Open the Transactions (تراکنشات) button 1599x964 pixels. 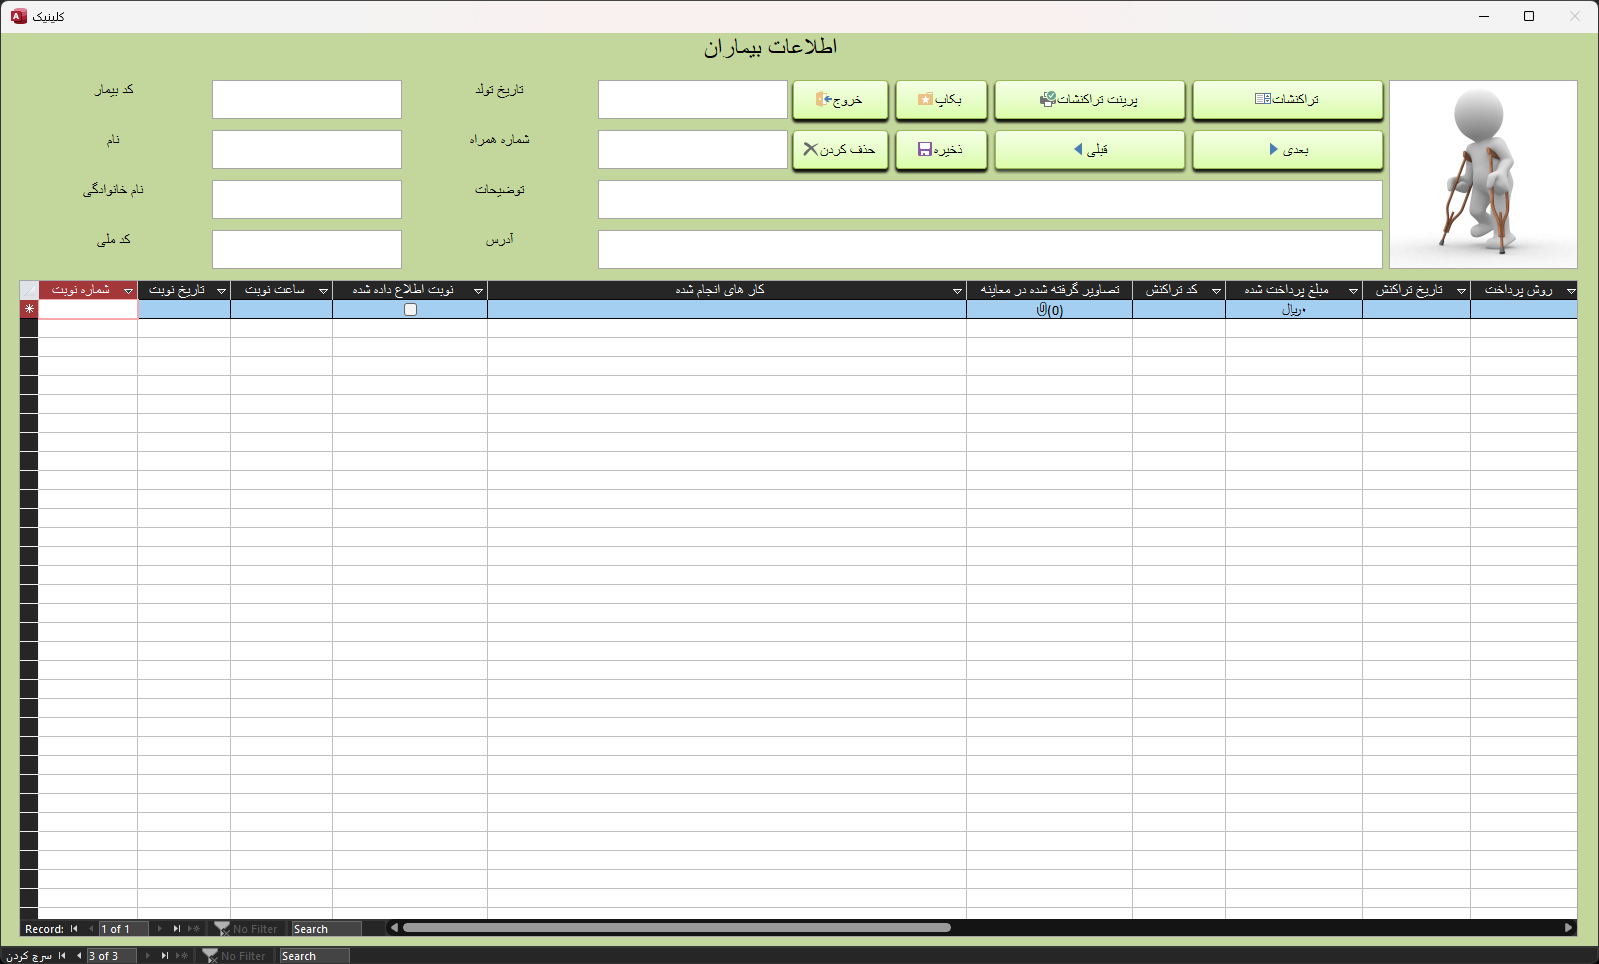pos(1287,100)
